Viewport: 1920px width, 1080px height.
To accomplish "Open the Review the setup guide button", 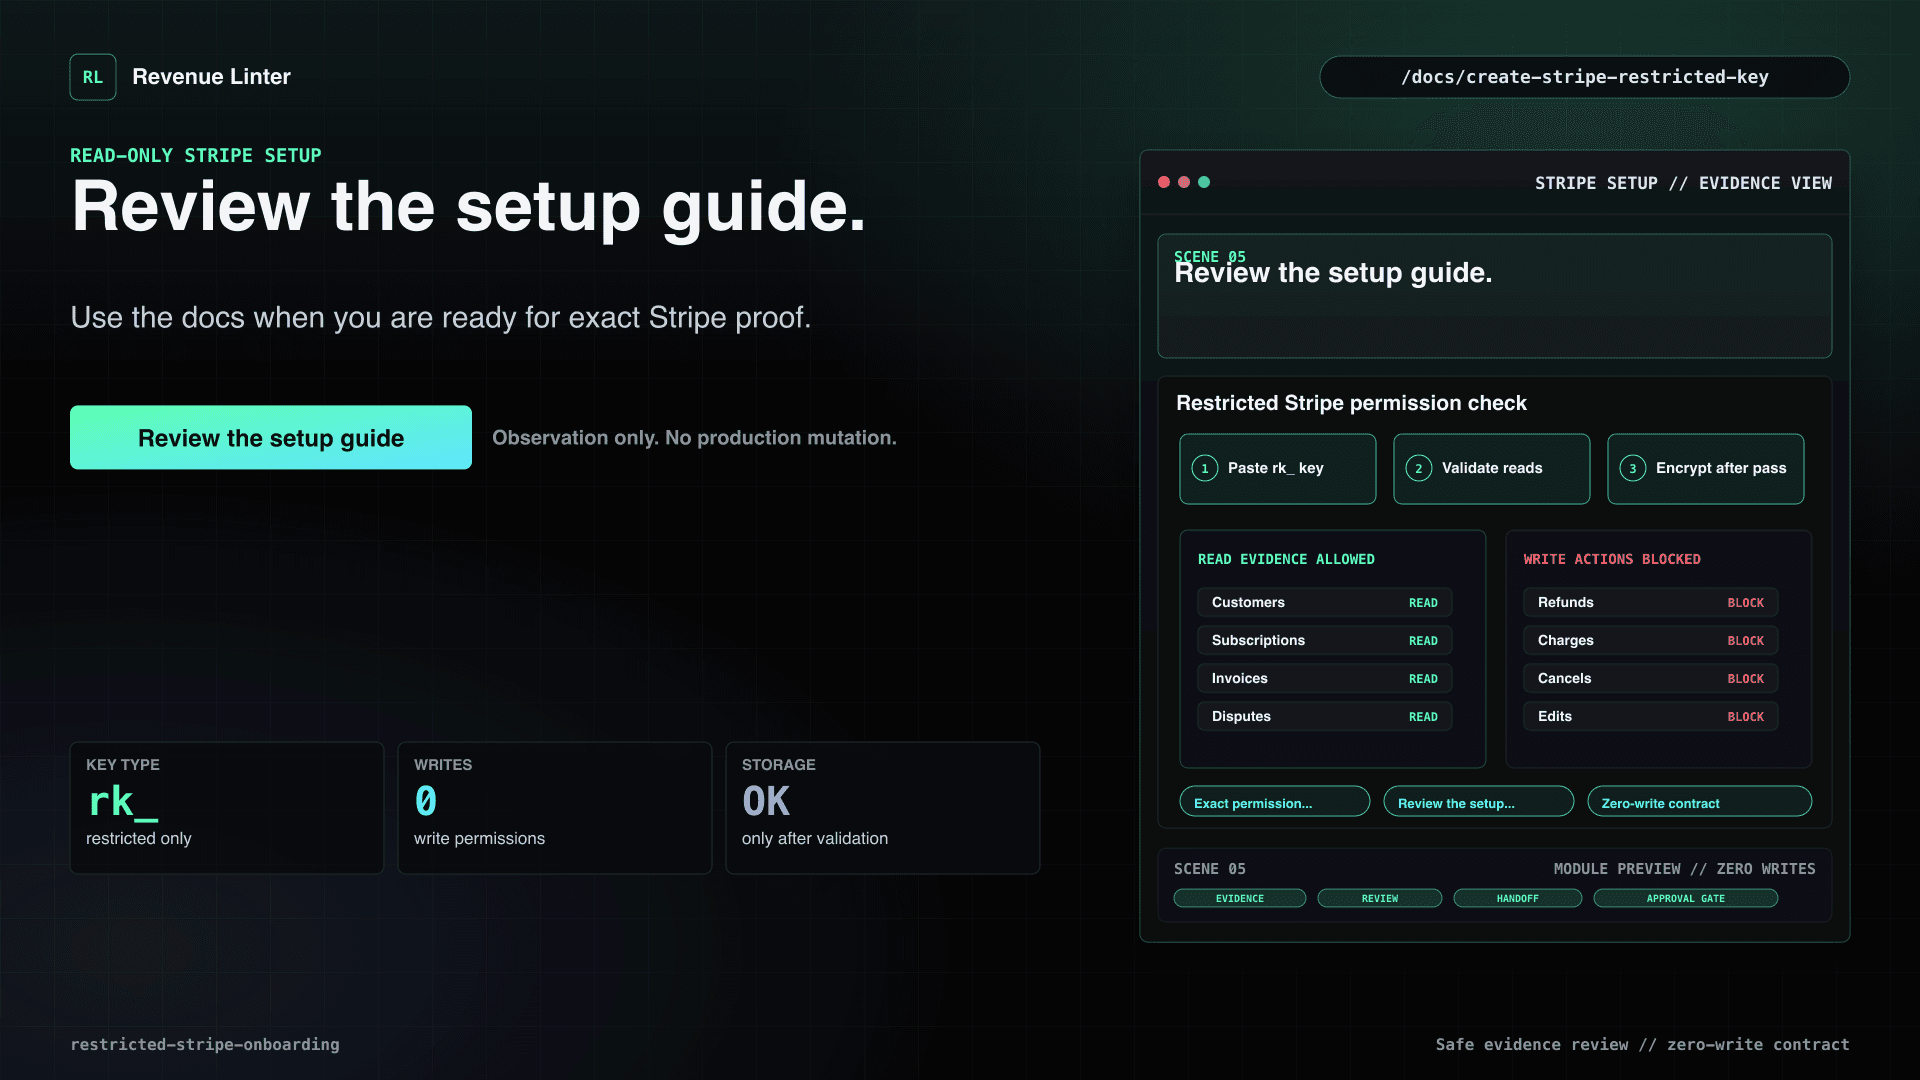I will [271, 437].
